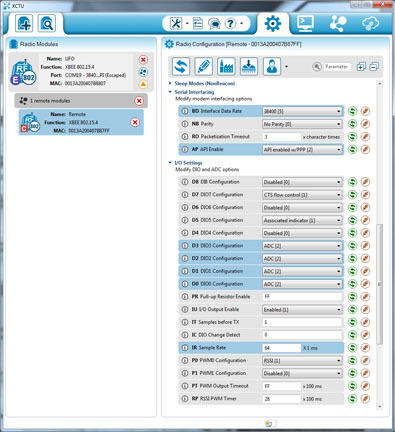Switch to Configuration working mode gear
Image resolution: width=395 pixels, height=432 pixels.
click(x=273, y=24)
